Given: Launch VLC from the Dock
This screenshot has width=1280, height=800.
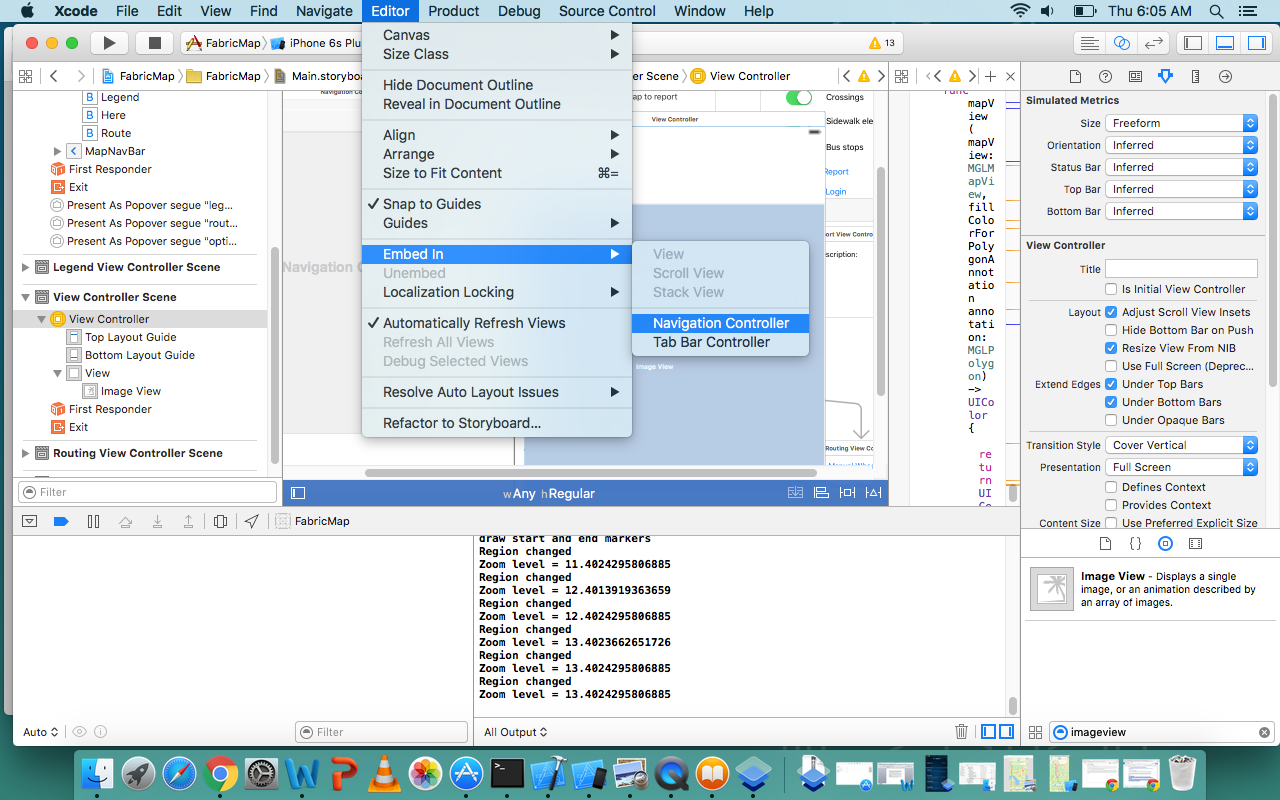Looking at the screenshot, I should click(381, 773).
